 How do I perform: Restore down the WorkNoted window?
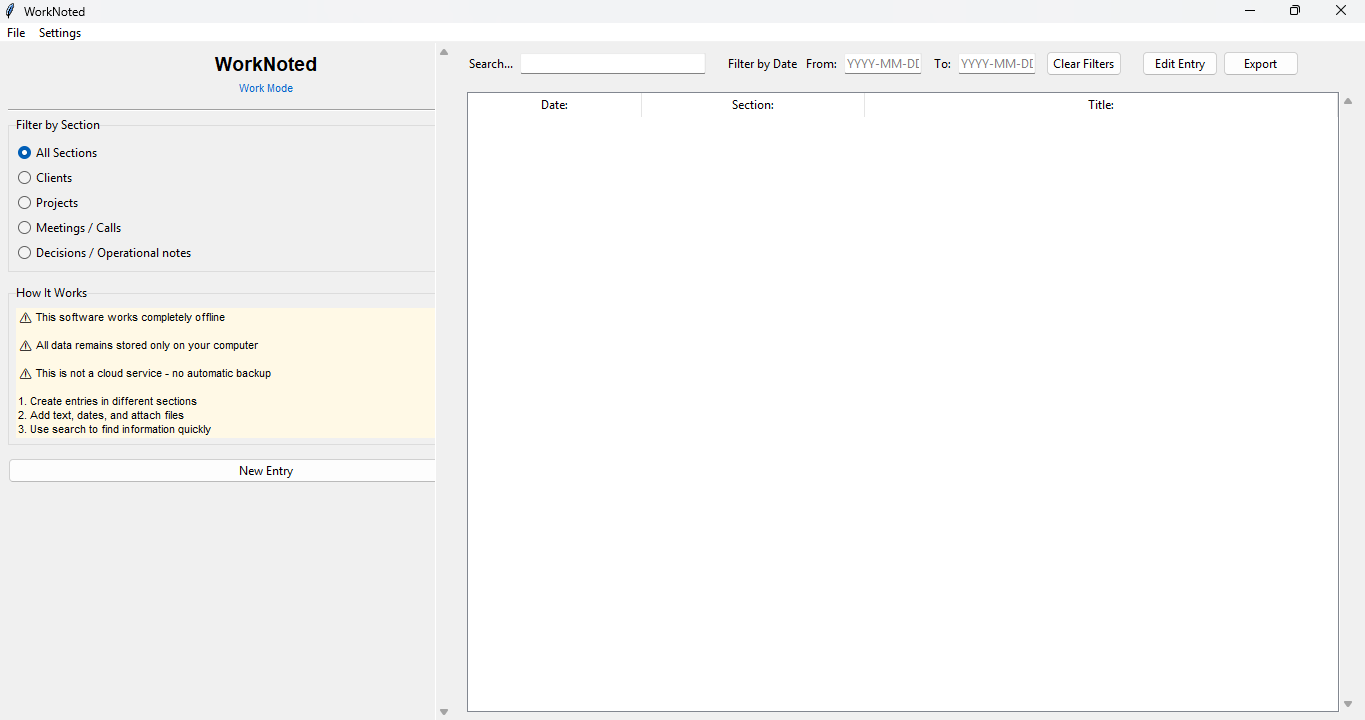point(1295,11)
